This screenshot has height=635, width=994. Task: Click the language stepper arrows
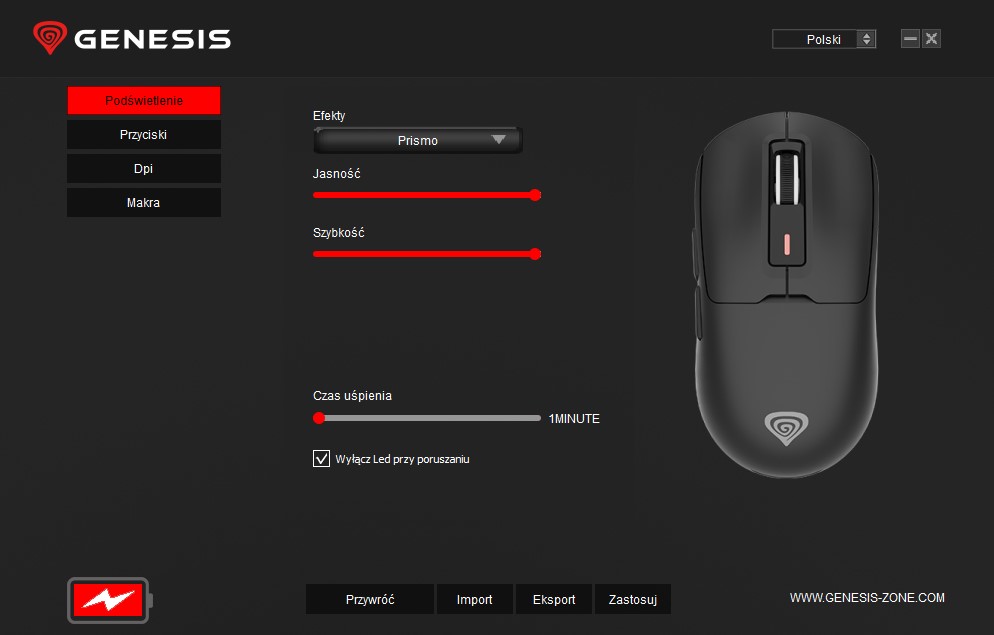866,39
